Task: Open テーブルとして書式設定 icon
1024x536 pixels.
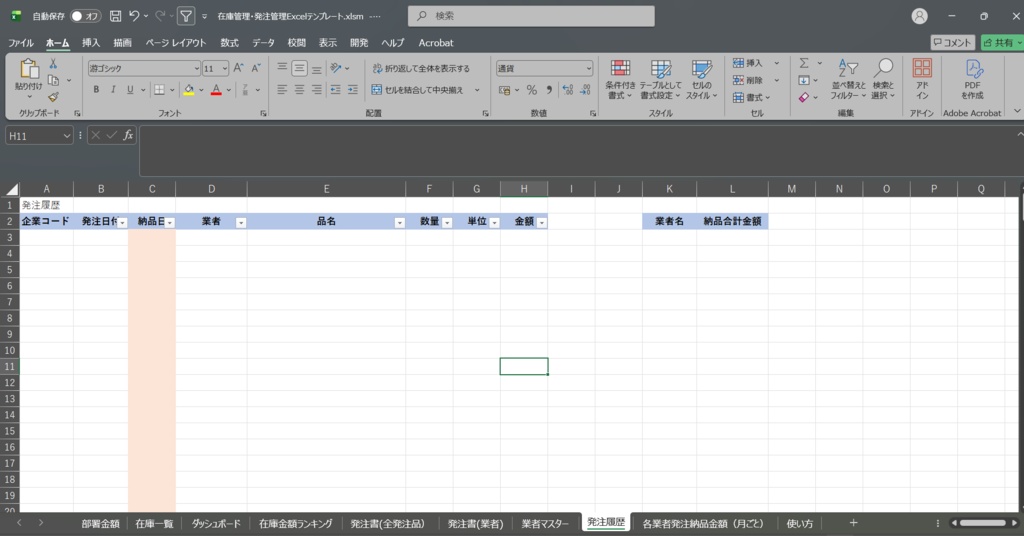Action: [x=660, y=80]
